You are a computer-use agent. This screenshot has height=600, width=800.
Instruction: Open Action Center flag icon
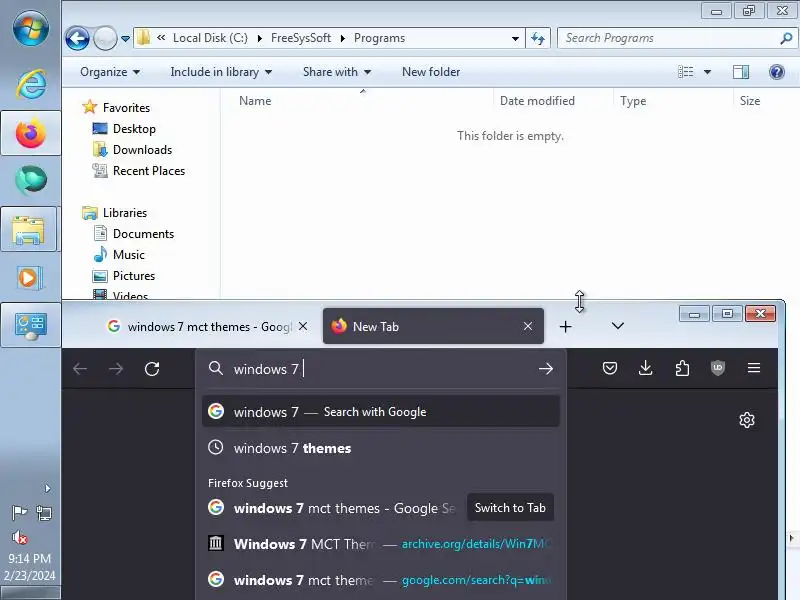pyautogui.click(x=19, y=512)
